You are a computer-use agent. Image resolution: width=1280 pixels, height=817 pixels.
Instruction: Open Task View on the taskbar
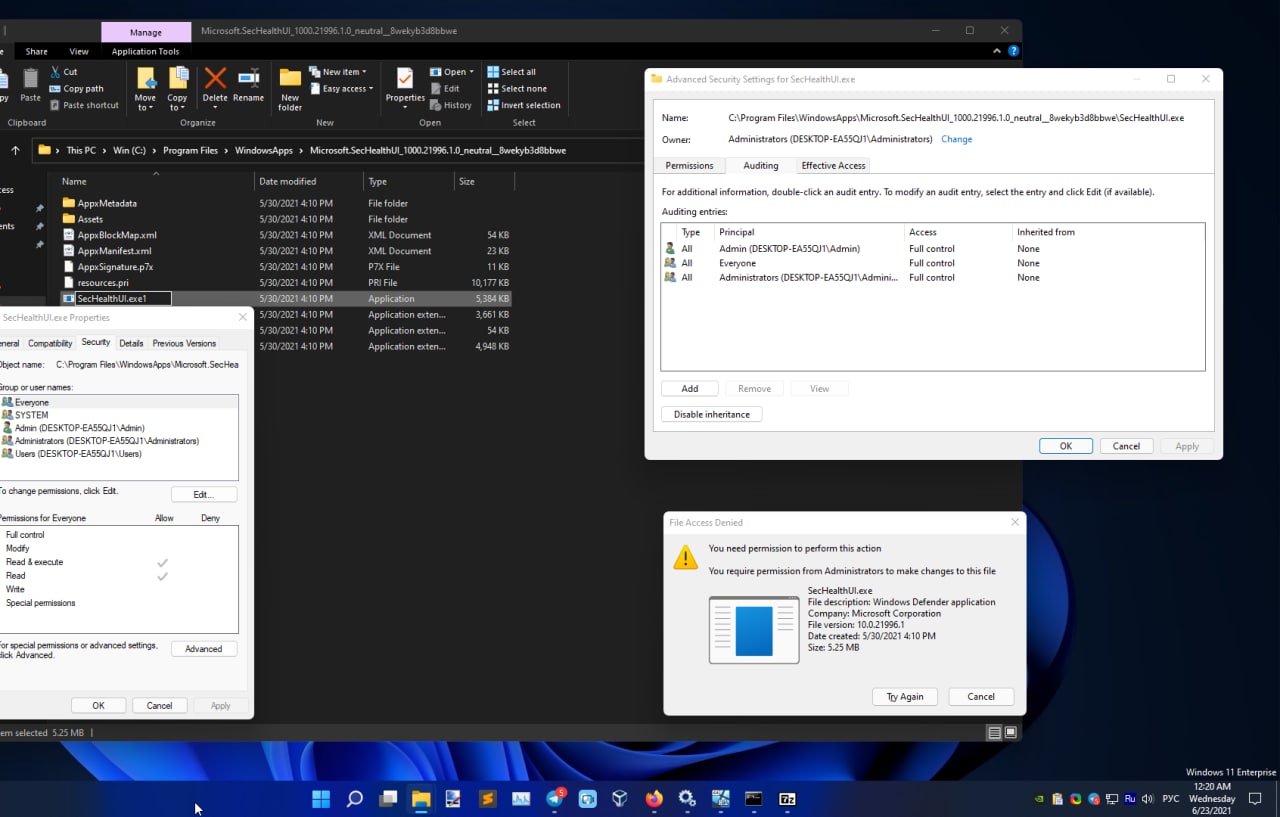click(x=388, y=799)
